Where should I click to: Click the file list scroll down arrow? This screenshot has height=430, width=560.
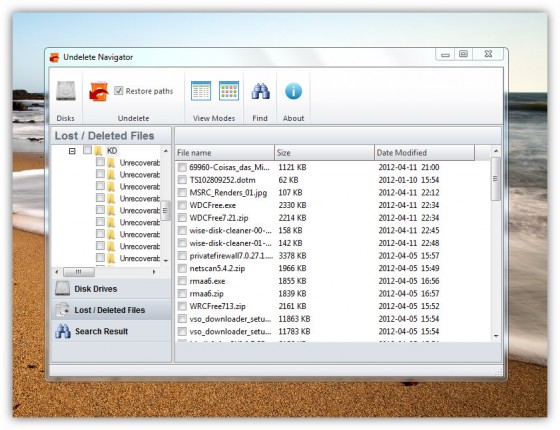[496, 336]
